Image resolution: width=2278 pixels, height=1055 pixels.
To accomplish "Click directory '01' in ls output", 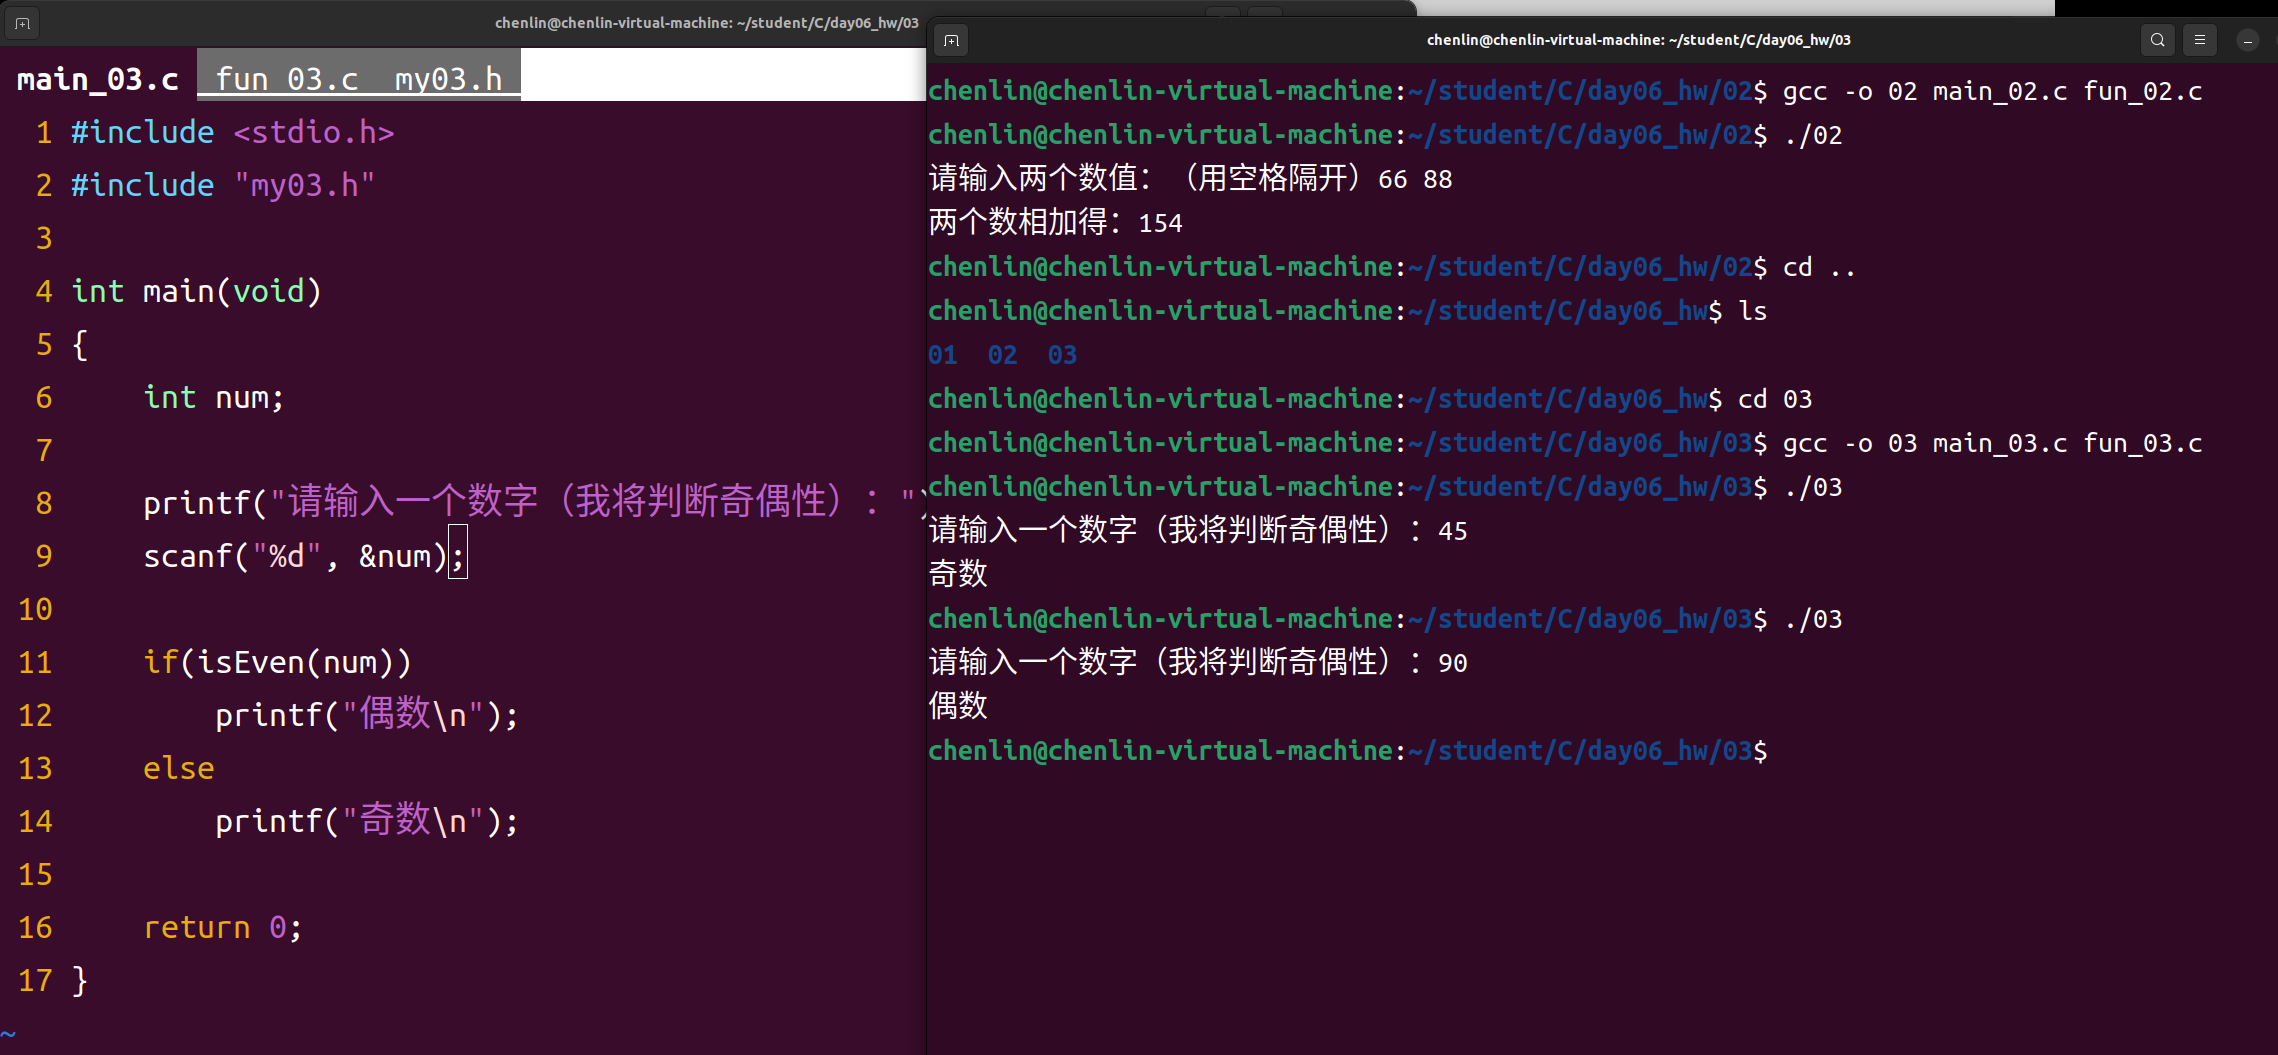I will tap(943, 355).
